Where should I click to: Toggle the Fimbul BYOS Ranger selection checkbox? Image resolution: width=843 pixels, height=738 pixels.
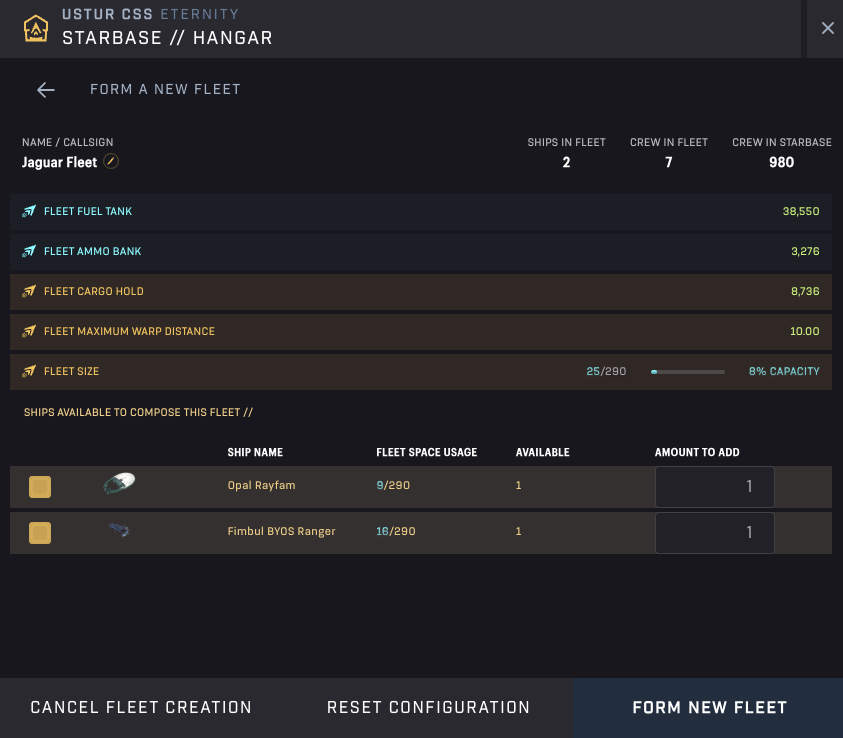tap(40, 533)
